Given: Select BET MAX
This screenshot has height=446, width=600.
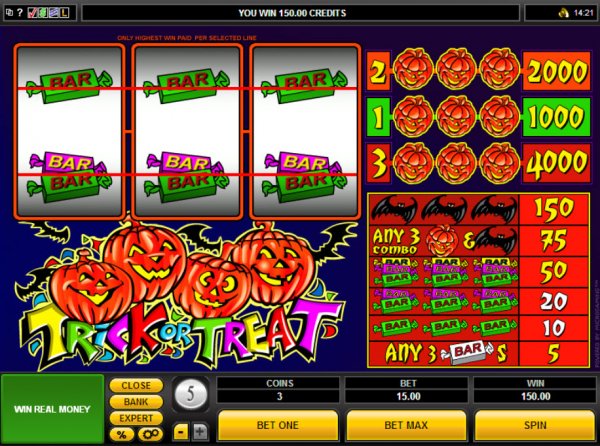Looking at the screenshot, I should 406,425.
